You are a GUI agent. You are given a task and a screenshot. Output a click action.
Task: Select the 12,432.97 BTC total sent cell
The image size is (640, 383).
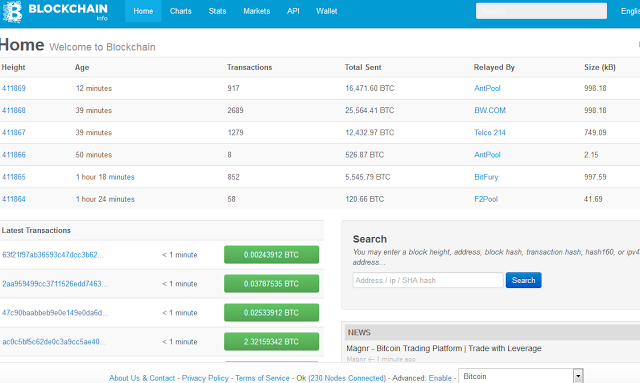[x=370, y=132]
